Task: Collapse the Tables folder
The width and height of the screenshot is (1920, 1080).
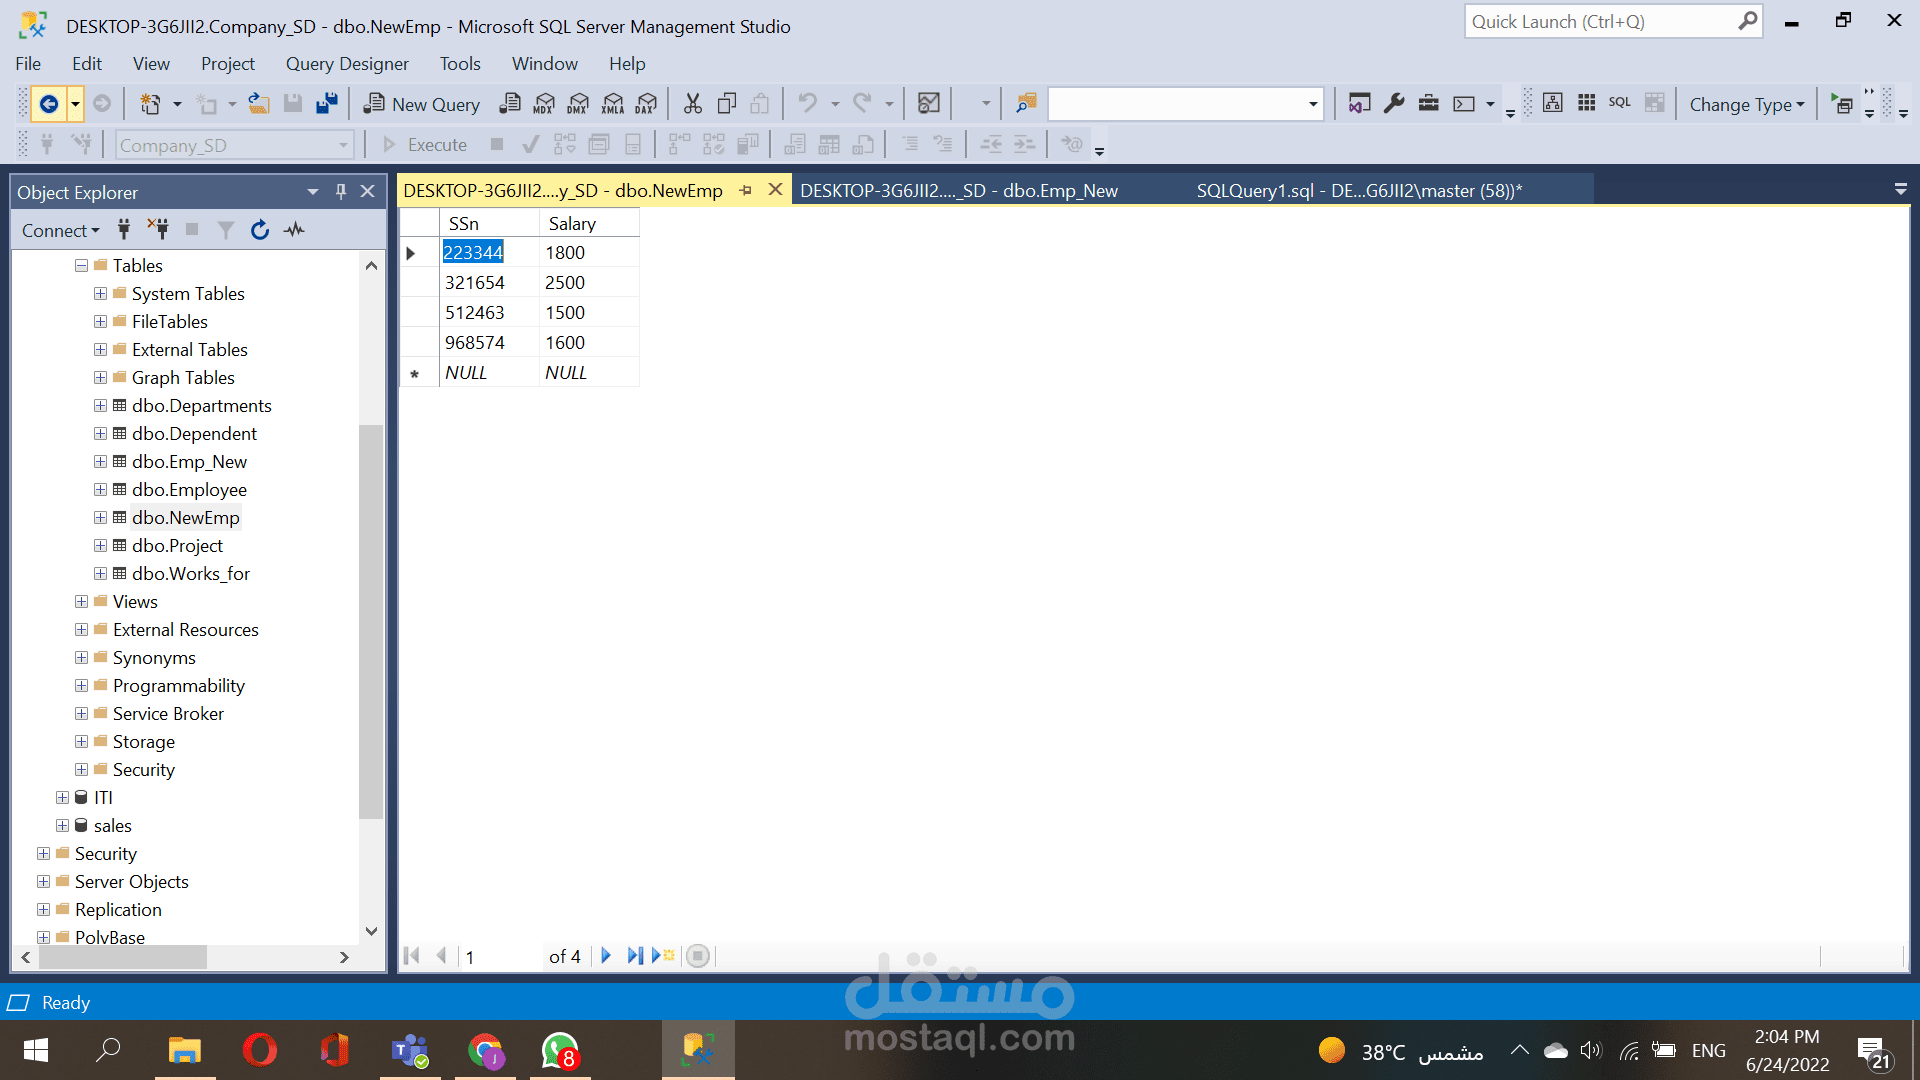Action: 81,266
